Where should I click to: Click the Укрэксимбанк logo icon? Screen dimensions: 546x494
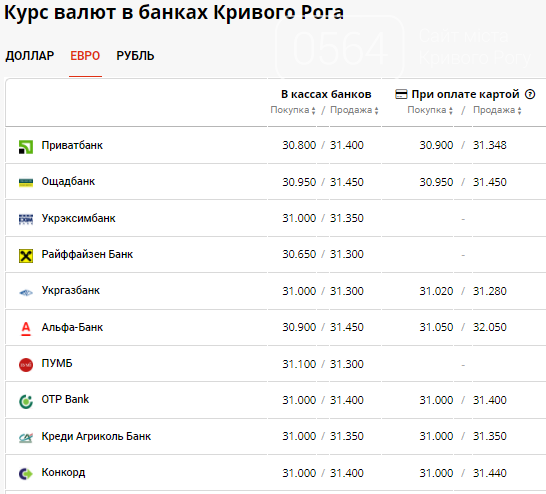point(26,219)
